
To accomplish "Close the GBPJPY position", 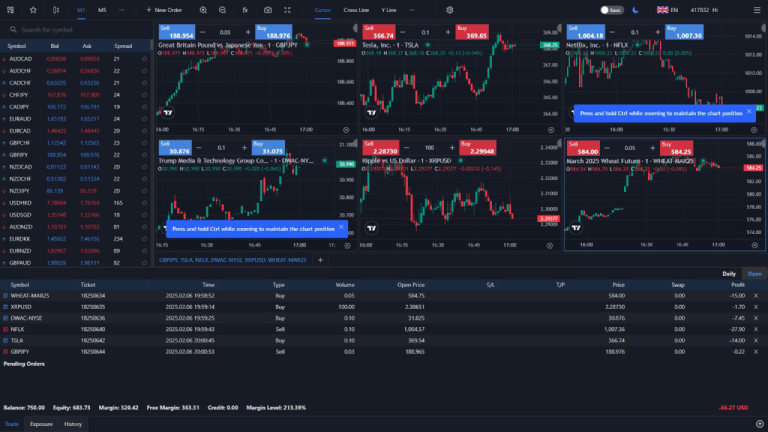I will point(756,352).
